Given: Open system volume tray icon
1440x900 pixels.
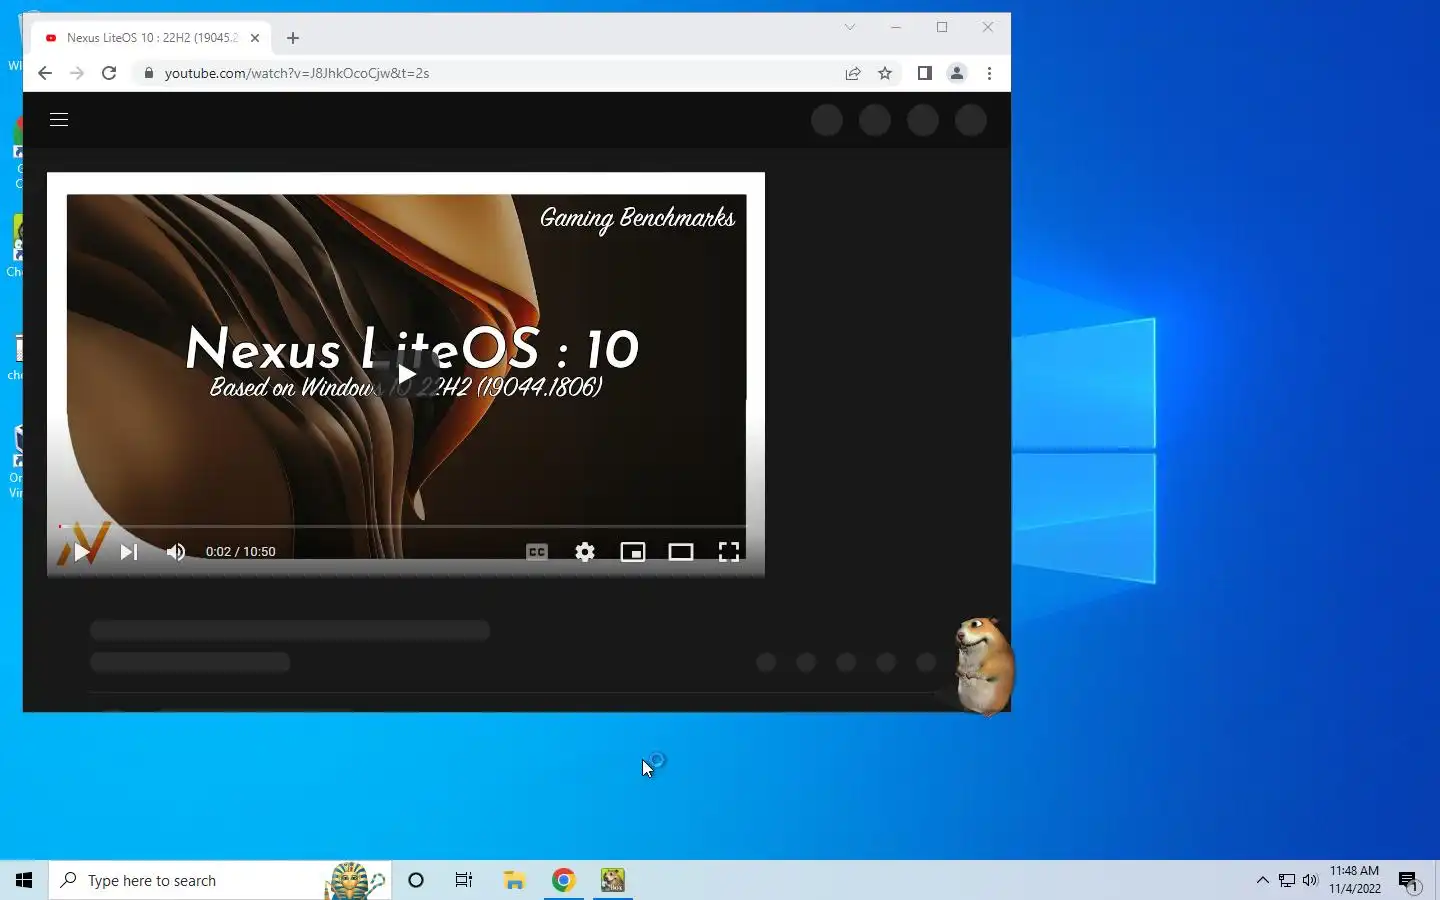Looking at the screenshot, I should [1310, 880].
